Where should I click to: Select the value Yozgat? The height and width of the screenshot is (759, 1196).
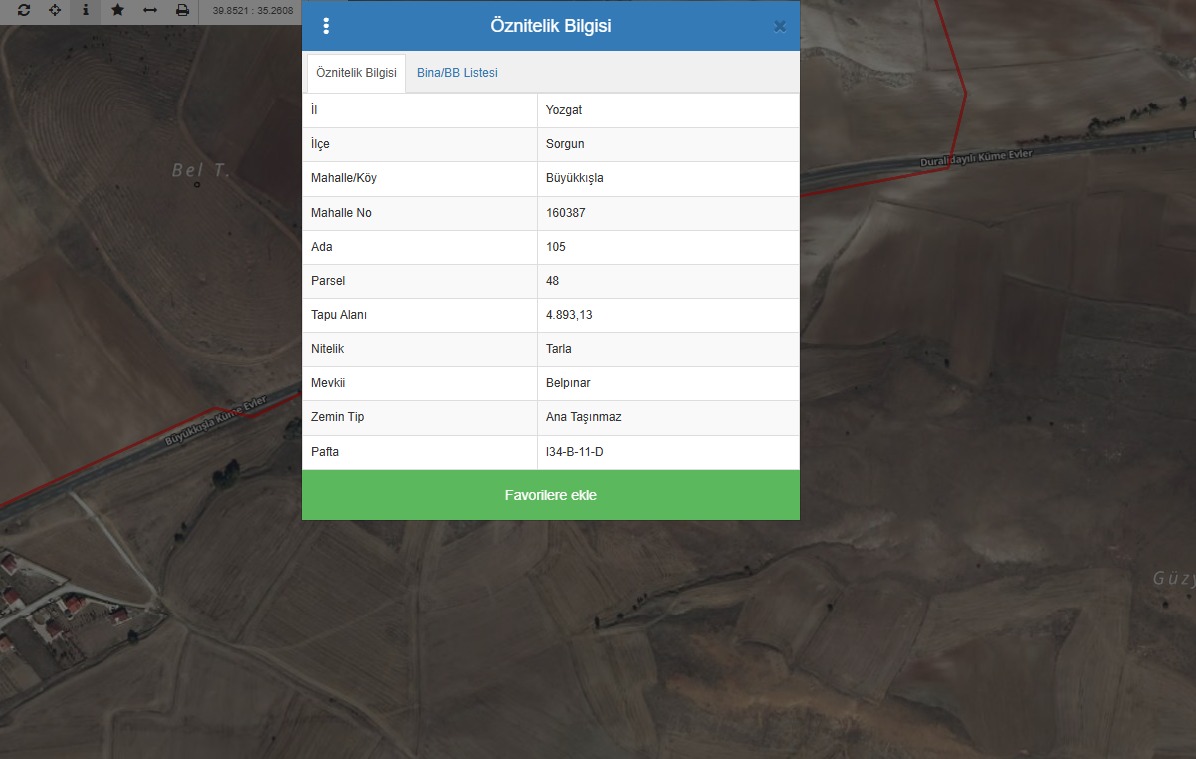(x=564, y=110)
